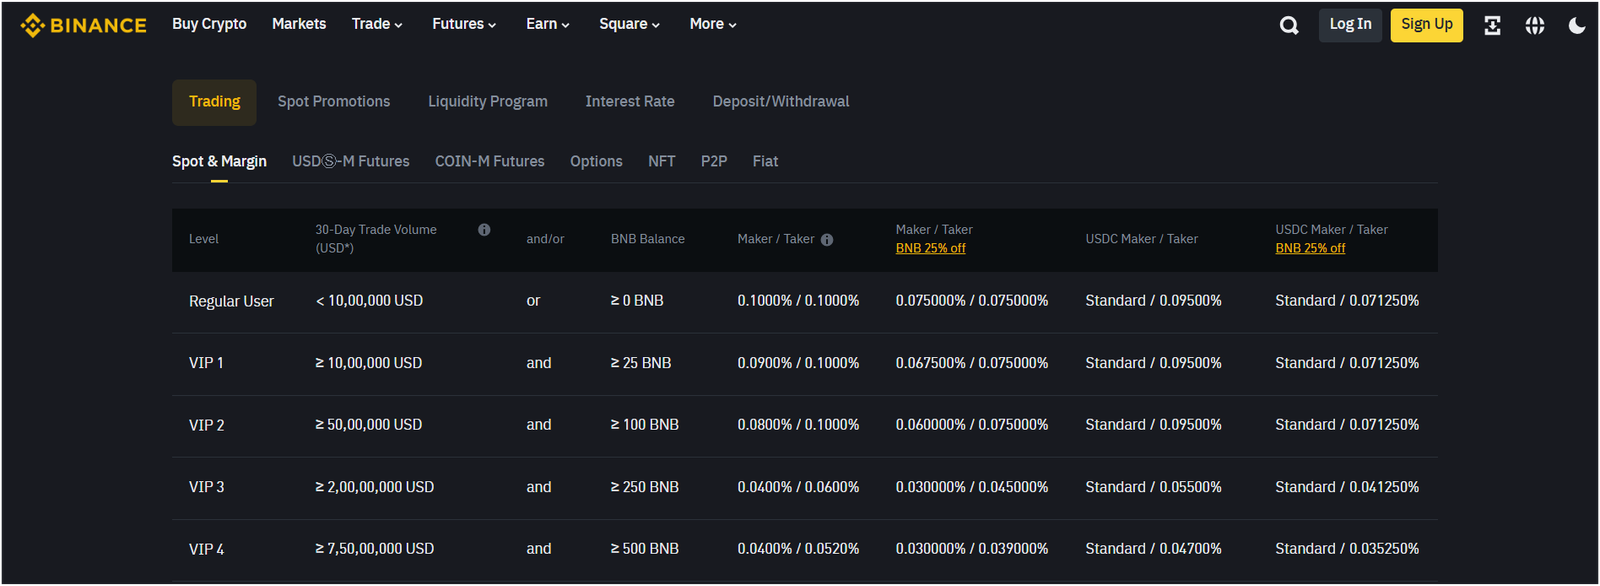The height and width of the screenshot is (586, 1600).
Task: Select the USDⓈ-M Futures sub-tab
Action: tap(351, 162)
